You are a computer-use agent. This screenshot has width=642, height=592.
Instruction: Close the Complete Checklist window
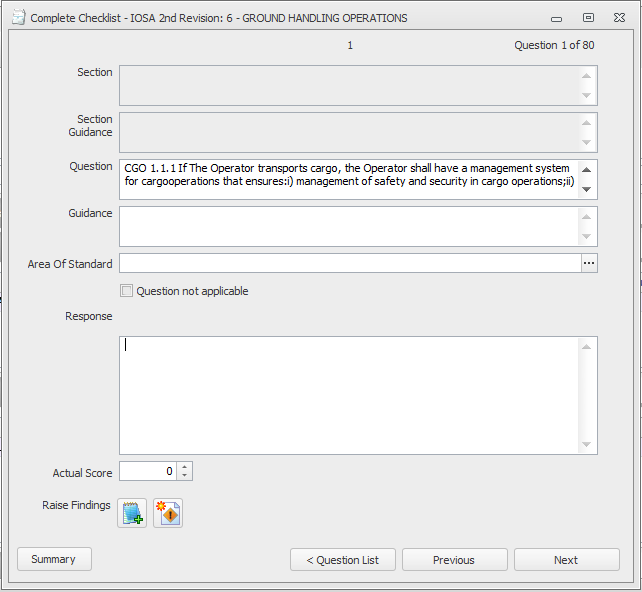619,18
